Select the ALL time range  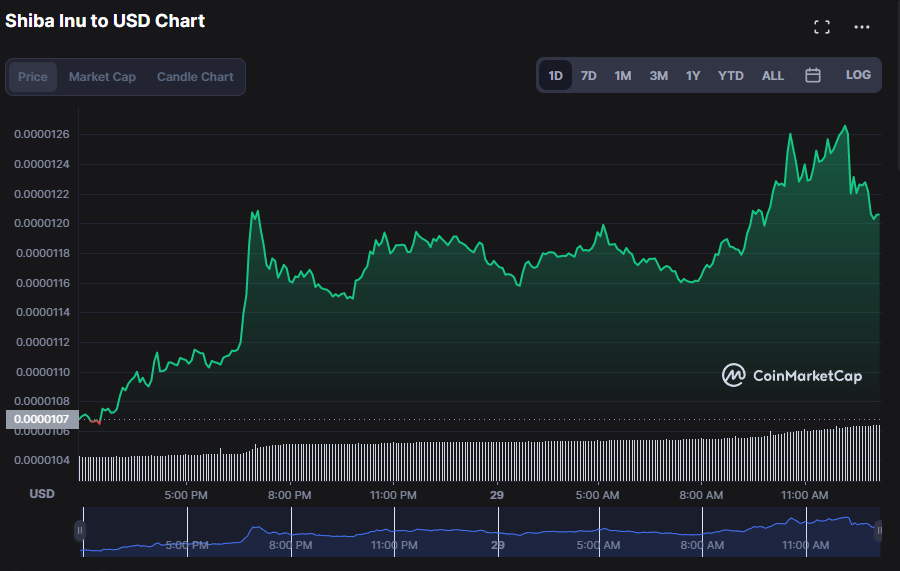click(773, 75)
